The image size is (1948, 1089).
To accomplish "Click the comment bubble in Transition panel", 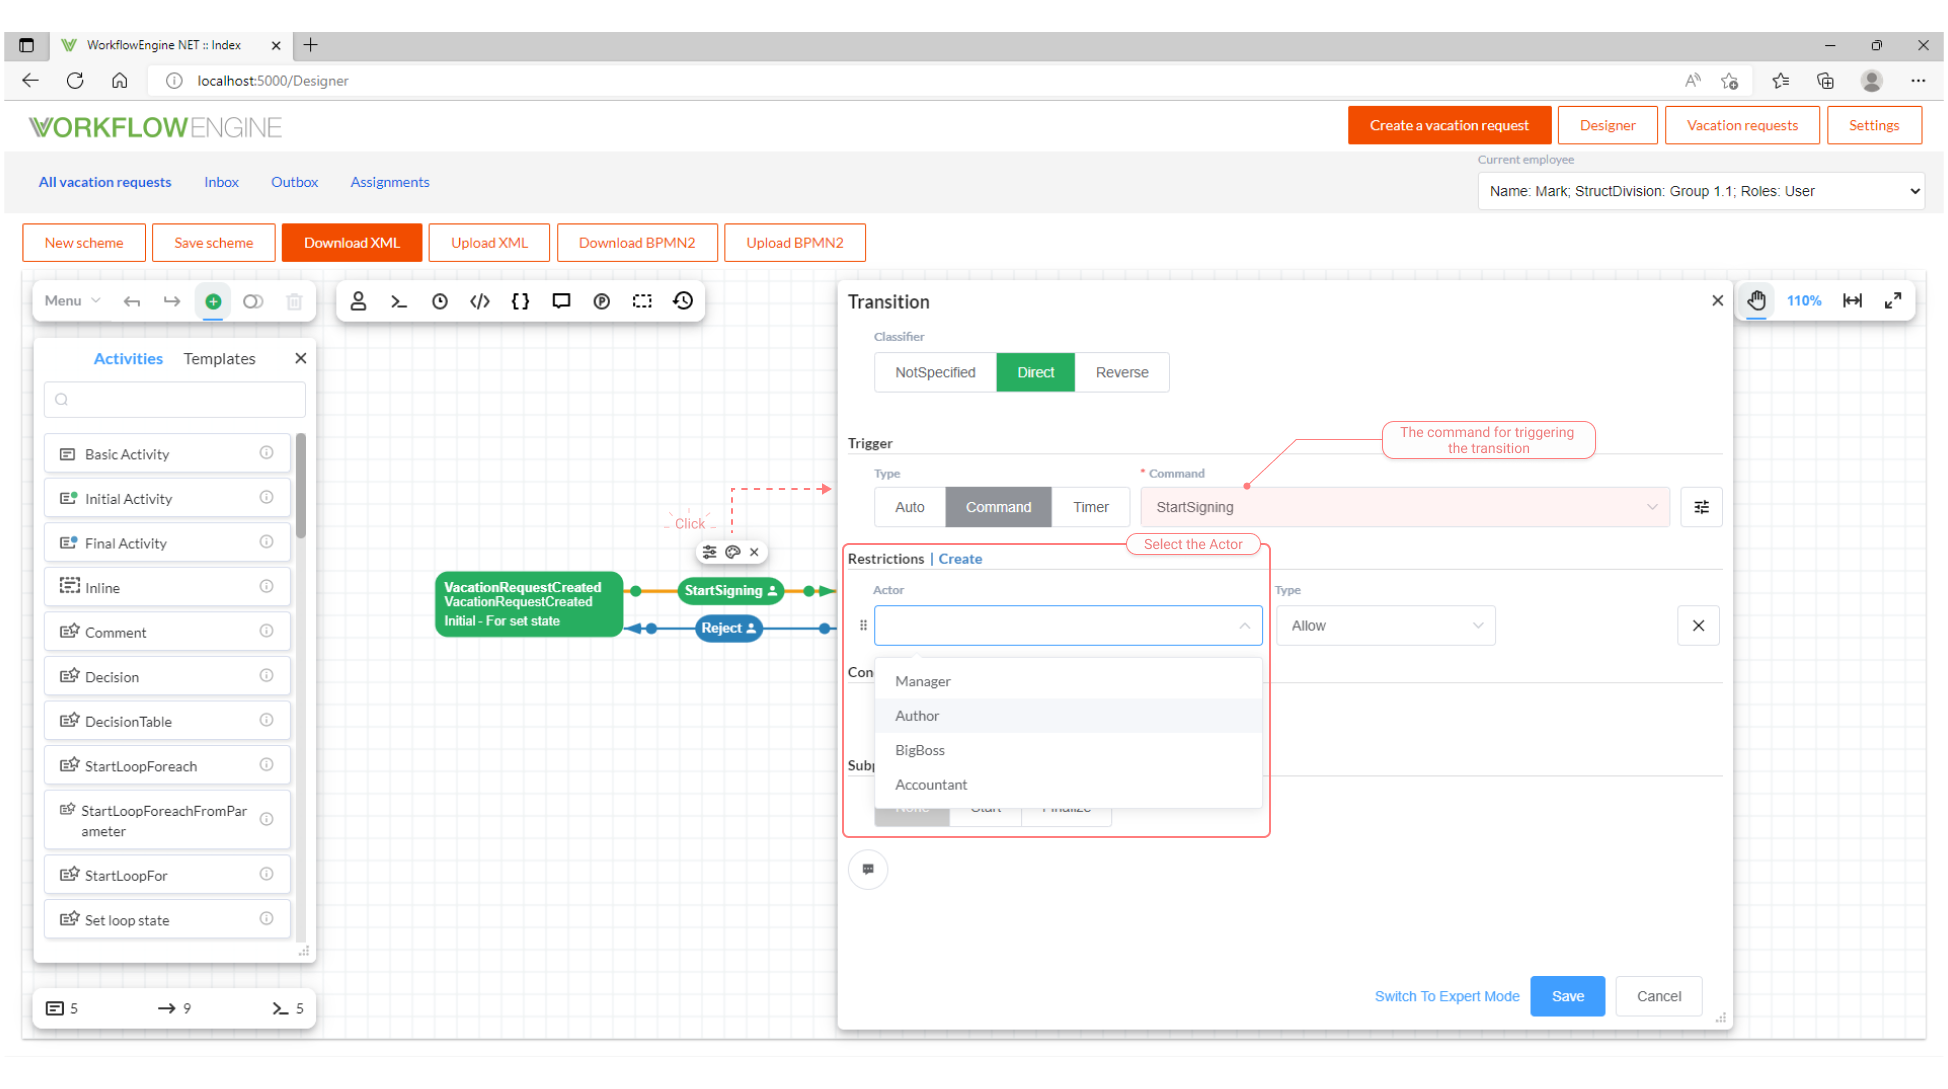I will point(868,869).
